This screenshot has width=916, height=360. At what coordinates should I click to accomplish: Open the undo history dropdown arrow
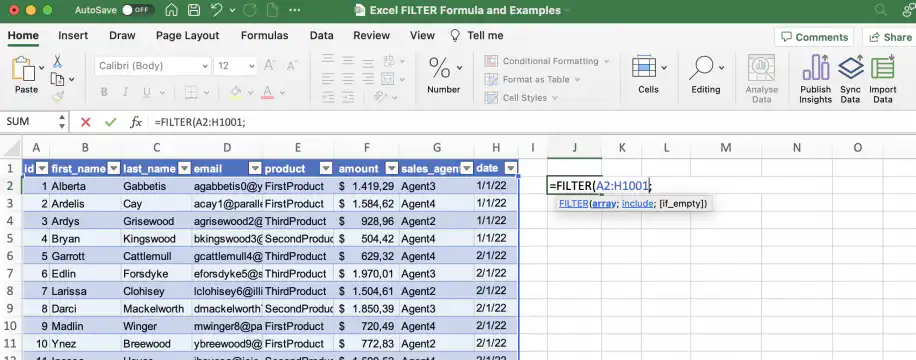tap(233, 11)
